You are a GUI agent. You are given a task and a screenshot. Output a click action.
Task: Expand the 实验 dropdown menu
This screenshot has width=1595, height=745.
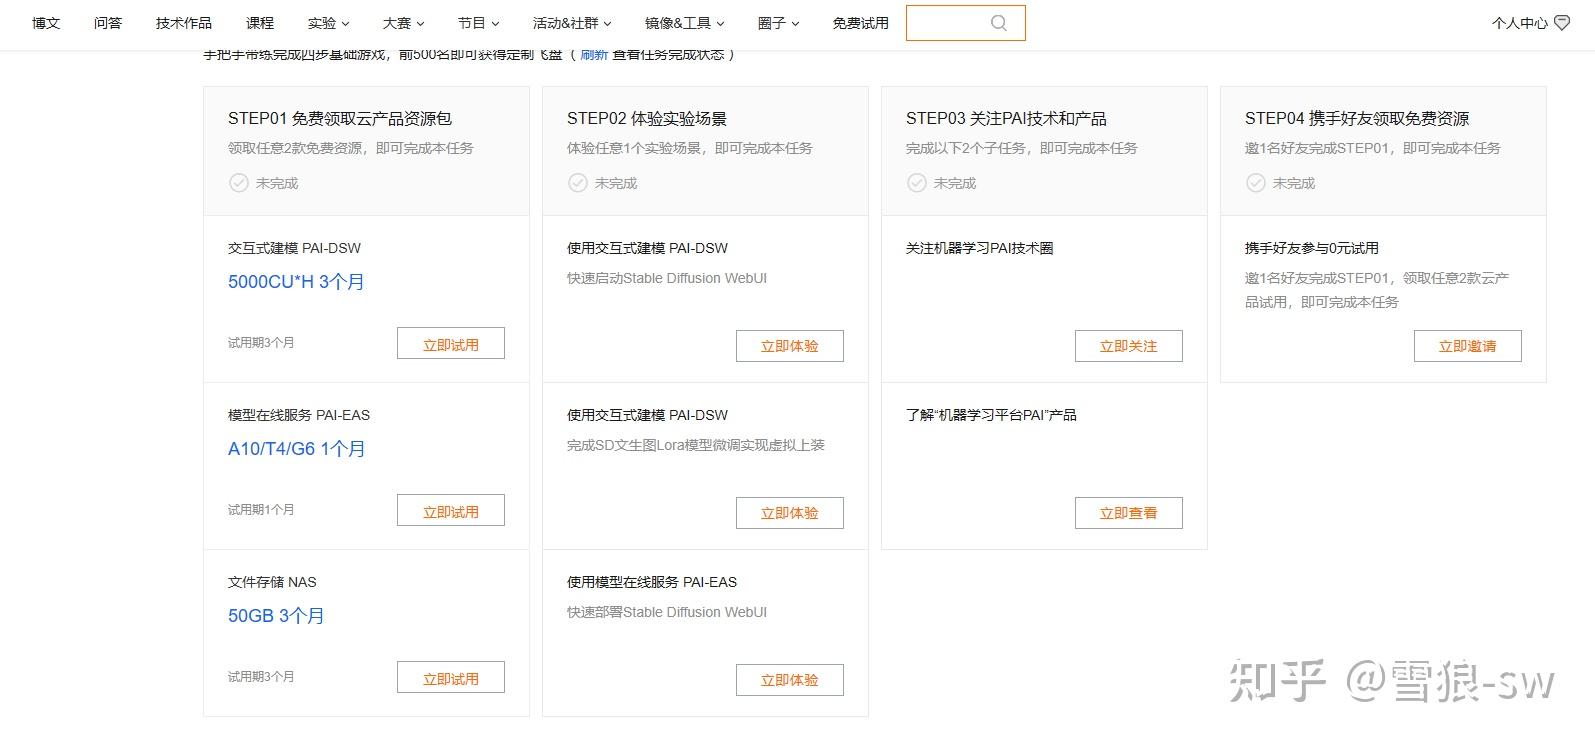pyautogui.click(x=328, y=23)
